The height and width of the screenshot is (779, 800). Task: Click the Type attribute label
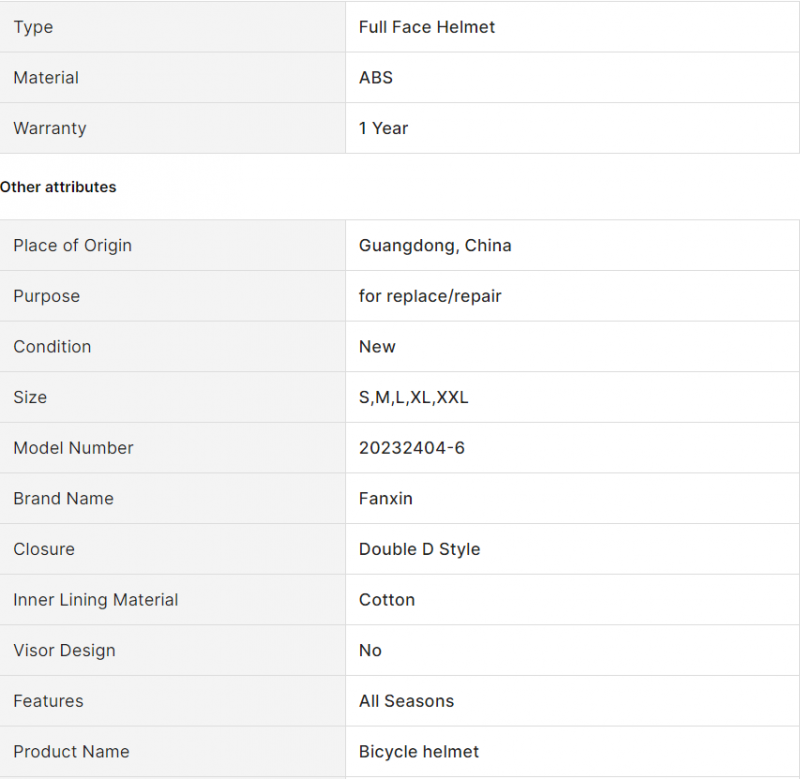(33, 27)
